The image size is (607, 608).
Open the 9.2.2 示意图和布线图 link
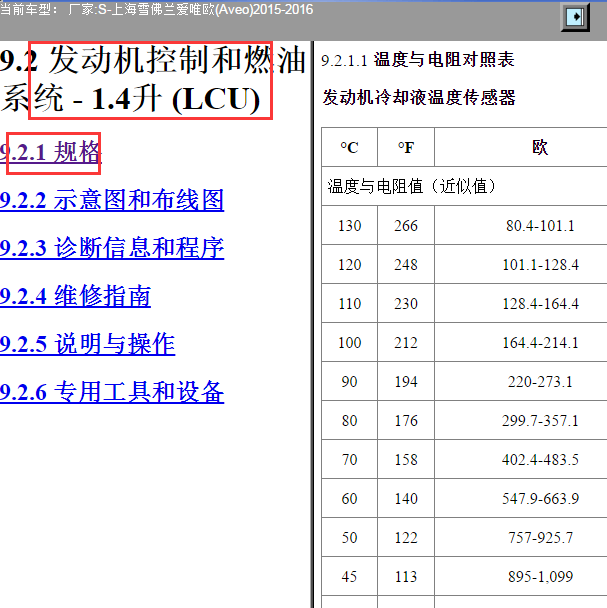(112, 200)
